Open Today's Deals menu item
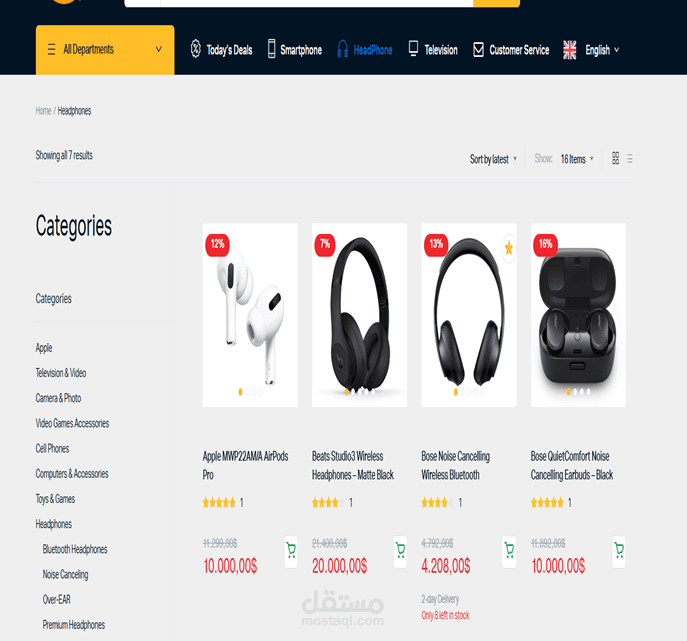The height and width of the screenshot is (641, 687). point(221,50)
